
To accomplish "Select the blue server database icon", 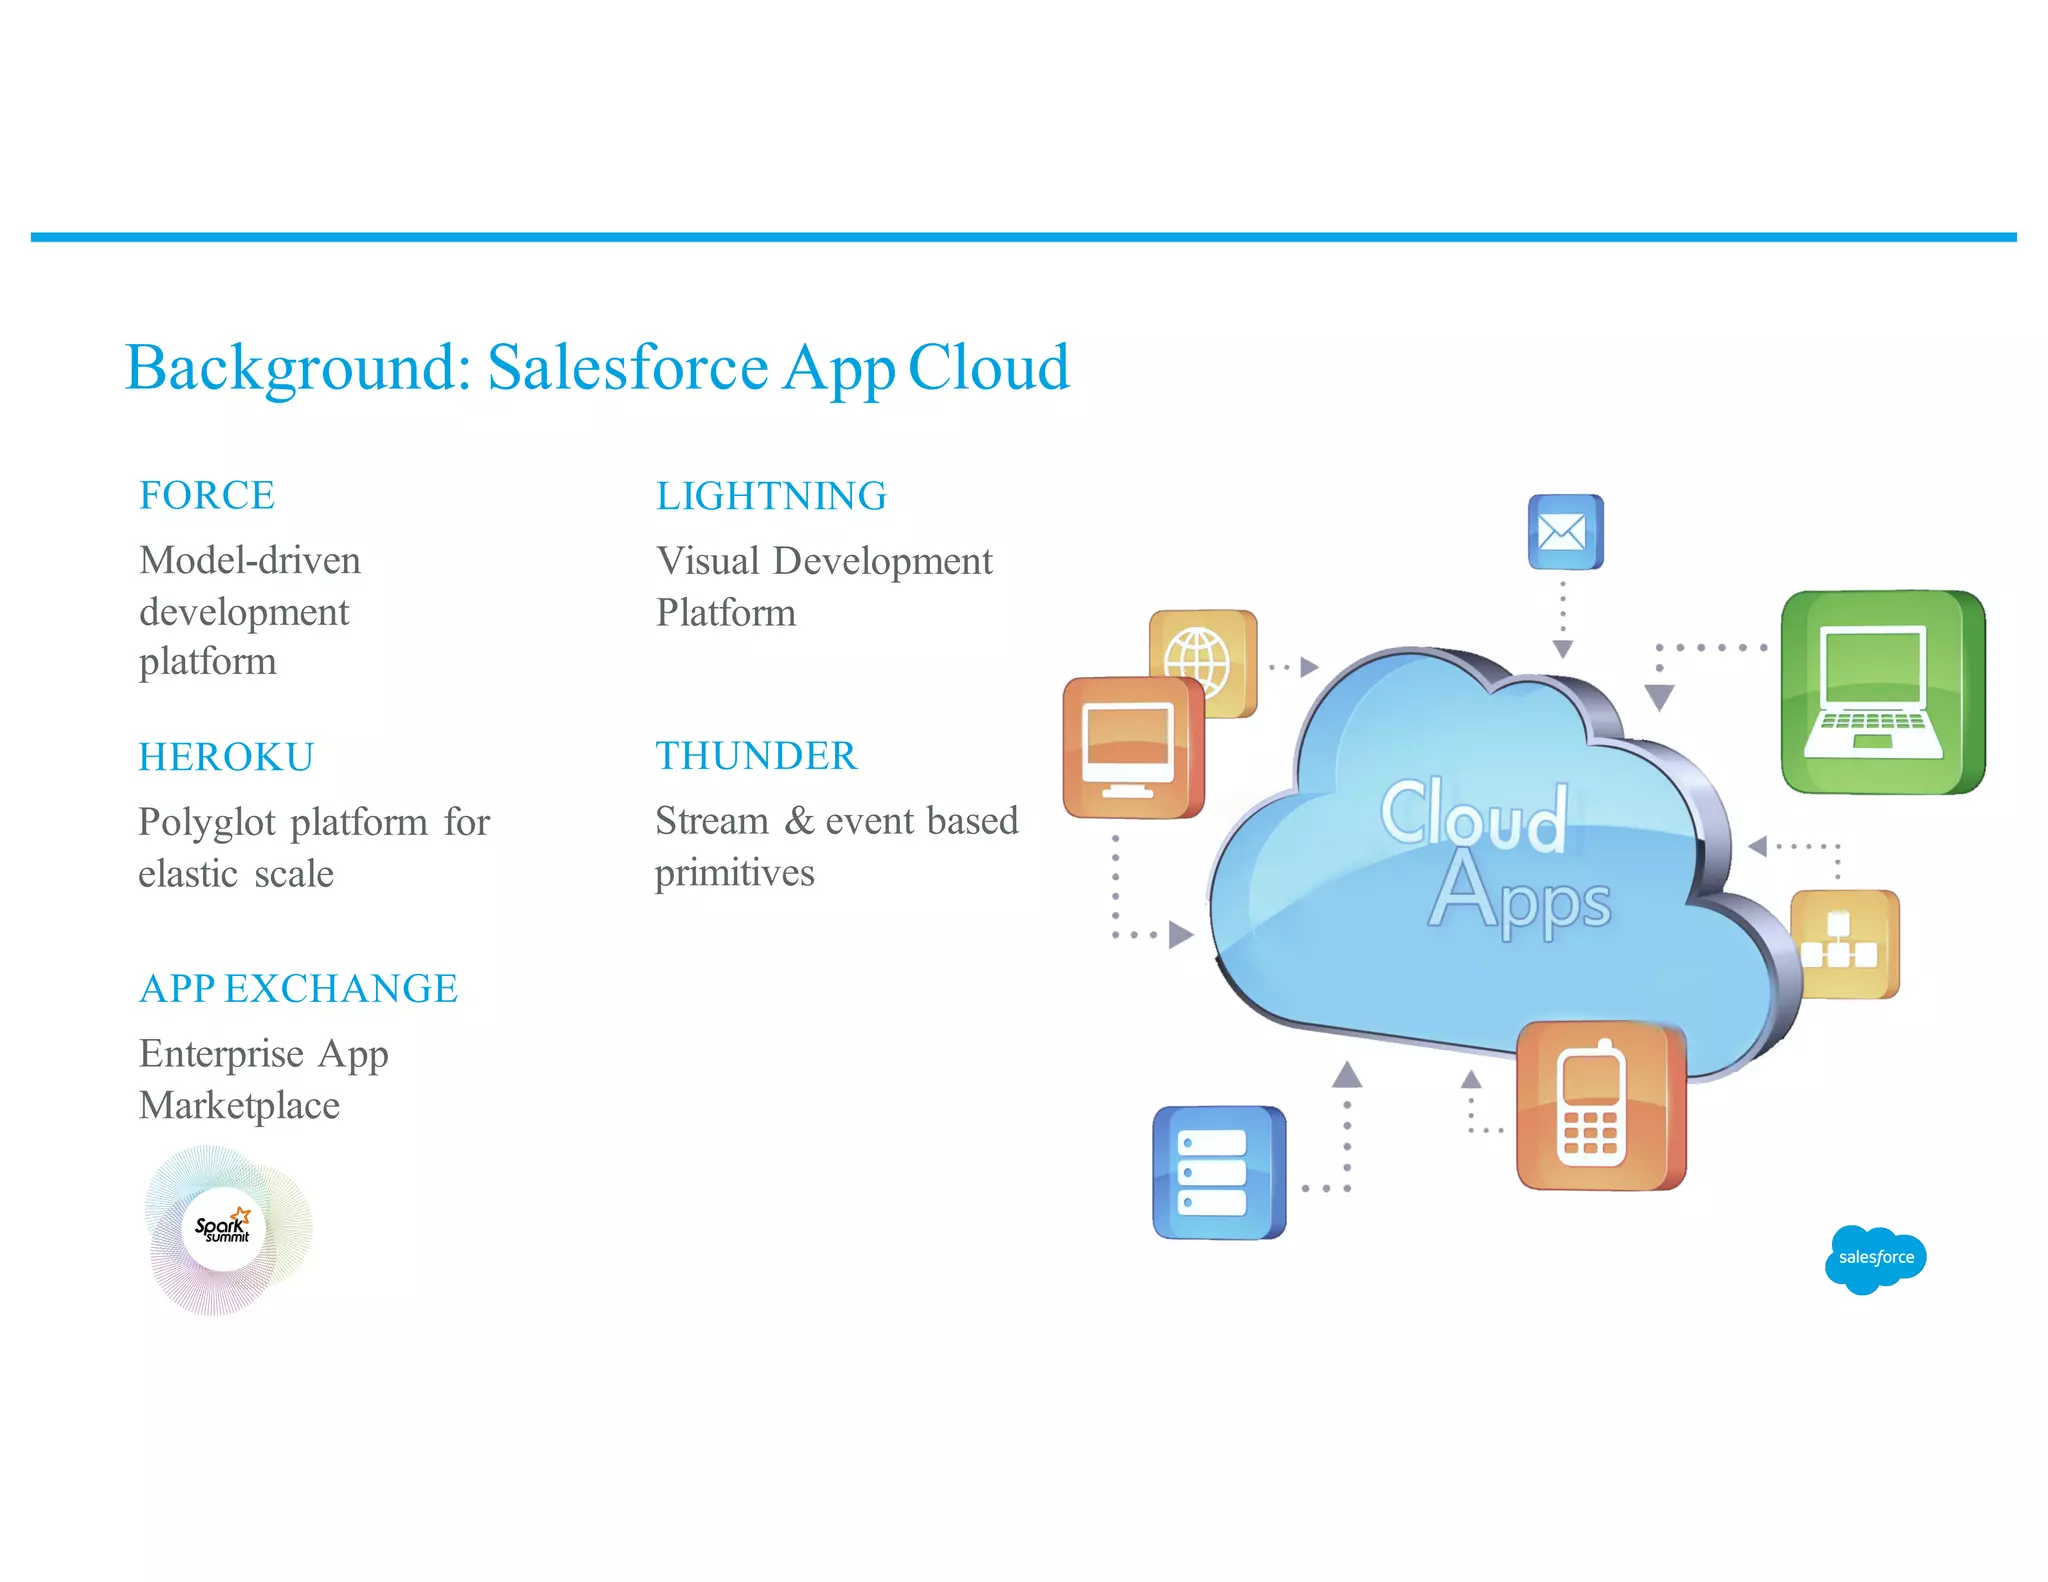I will [1218, 1172].
